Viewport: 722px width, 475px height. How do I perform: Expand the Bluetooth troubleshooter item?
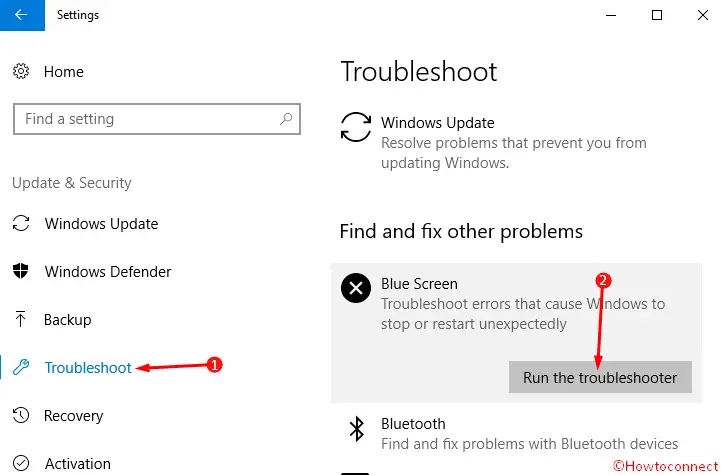pos(516,433)
